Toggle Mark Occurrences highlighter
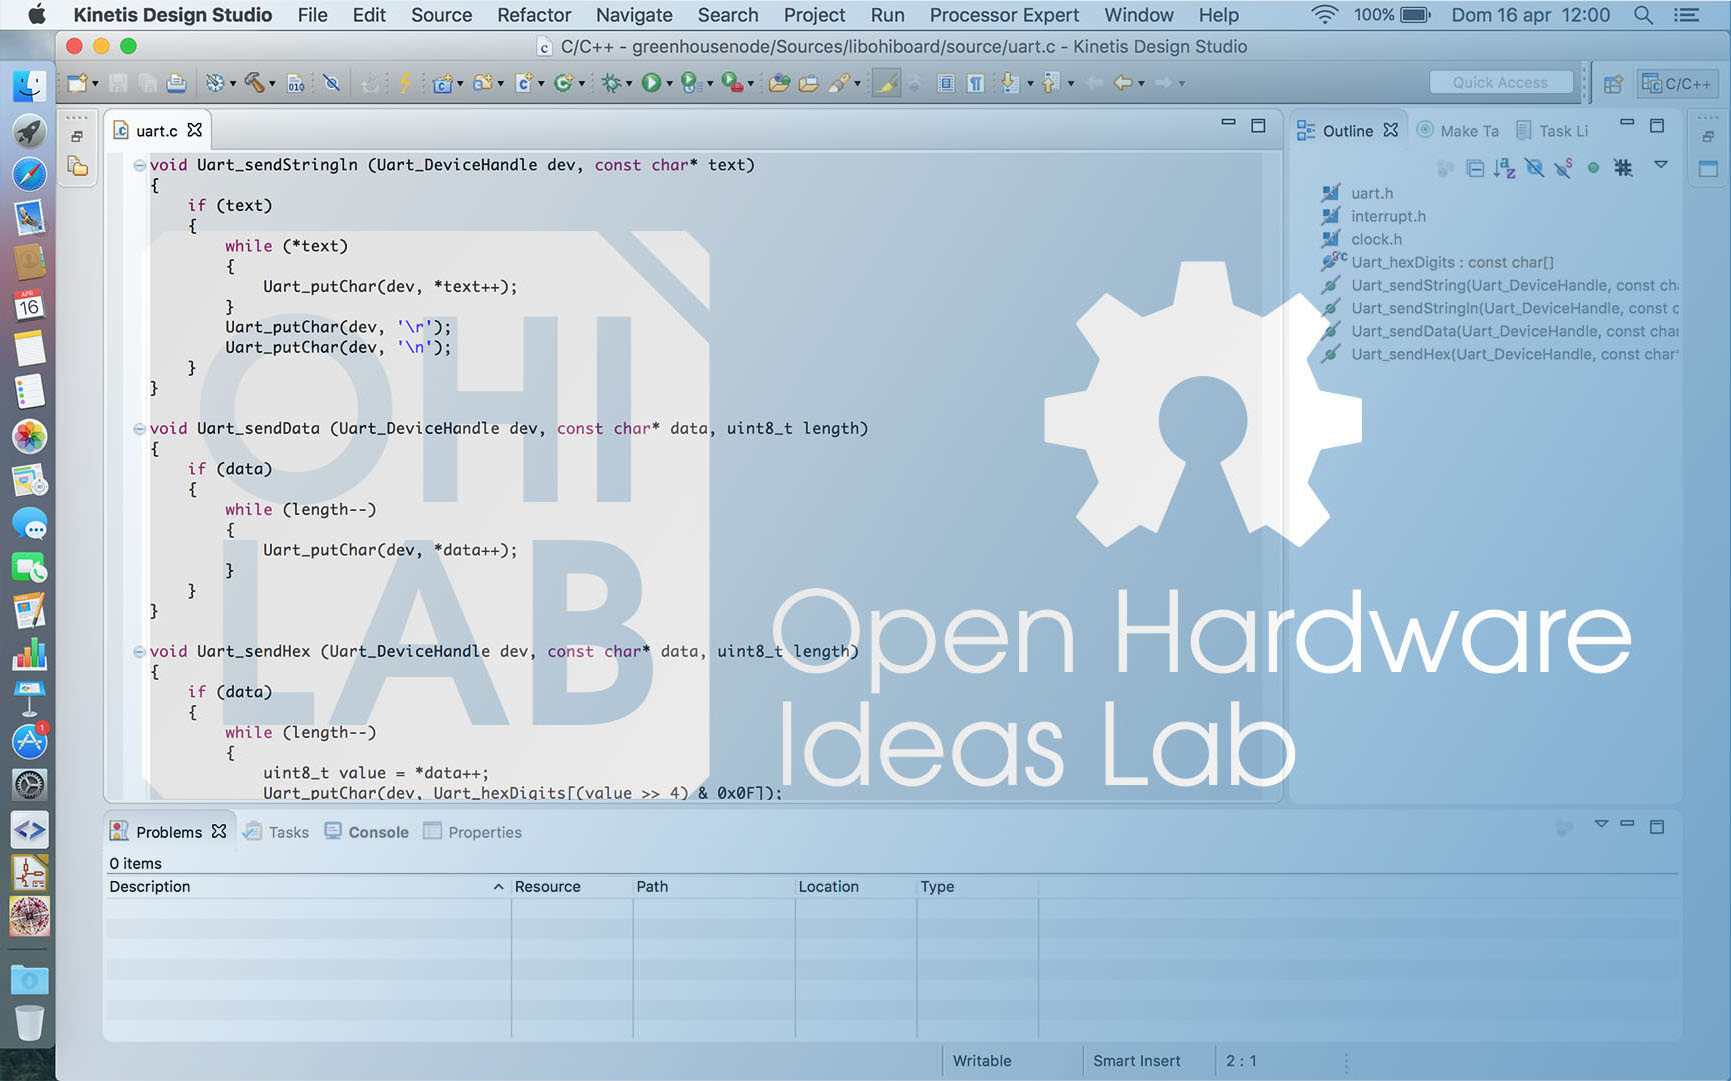The image size is (1731, 1081). tap(885, 83)
